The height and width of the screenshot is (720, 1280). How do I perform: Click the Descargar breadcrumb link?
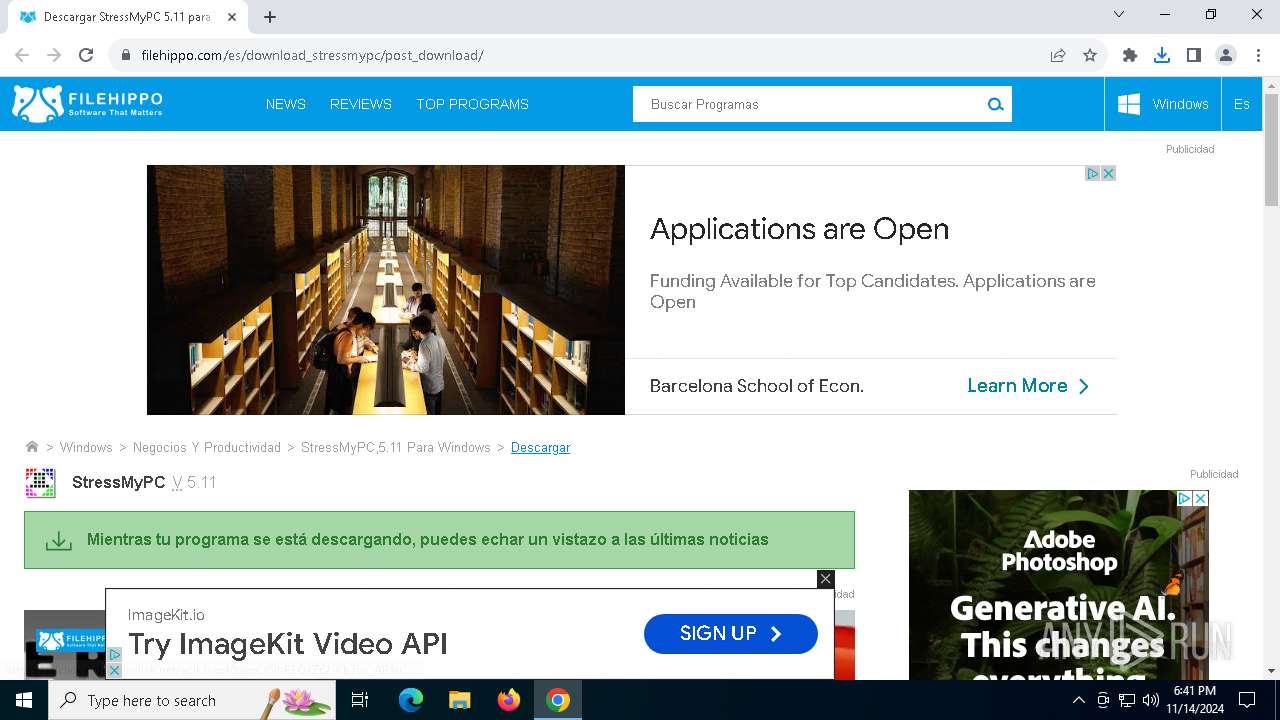540,447
